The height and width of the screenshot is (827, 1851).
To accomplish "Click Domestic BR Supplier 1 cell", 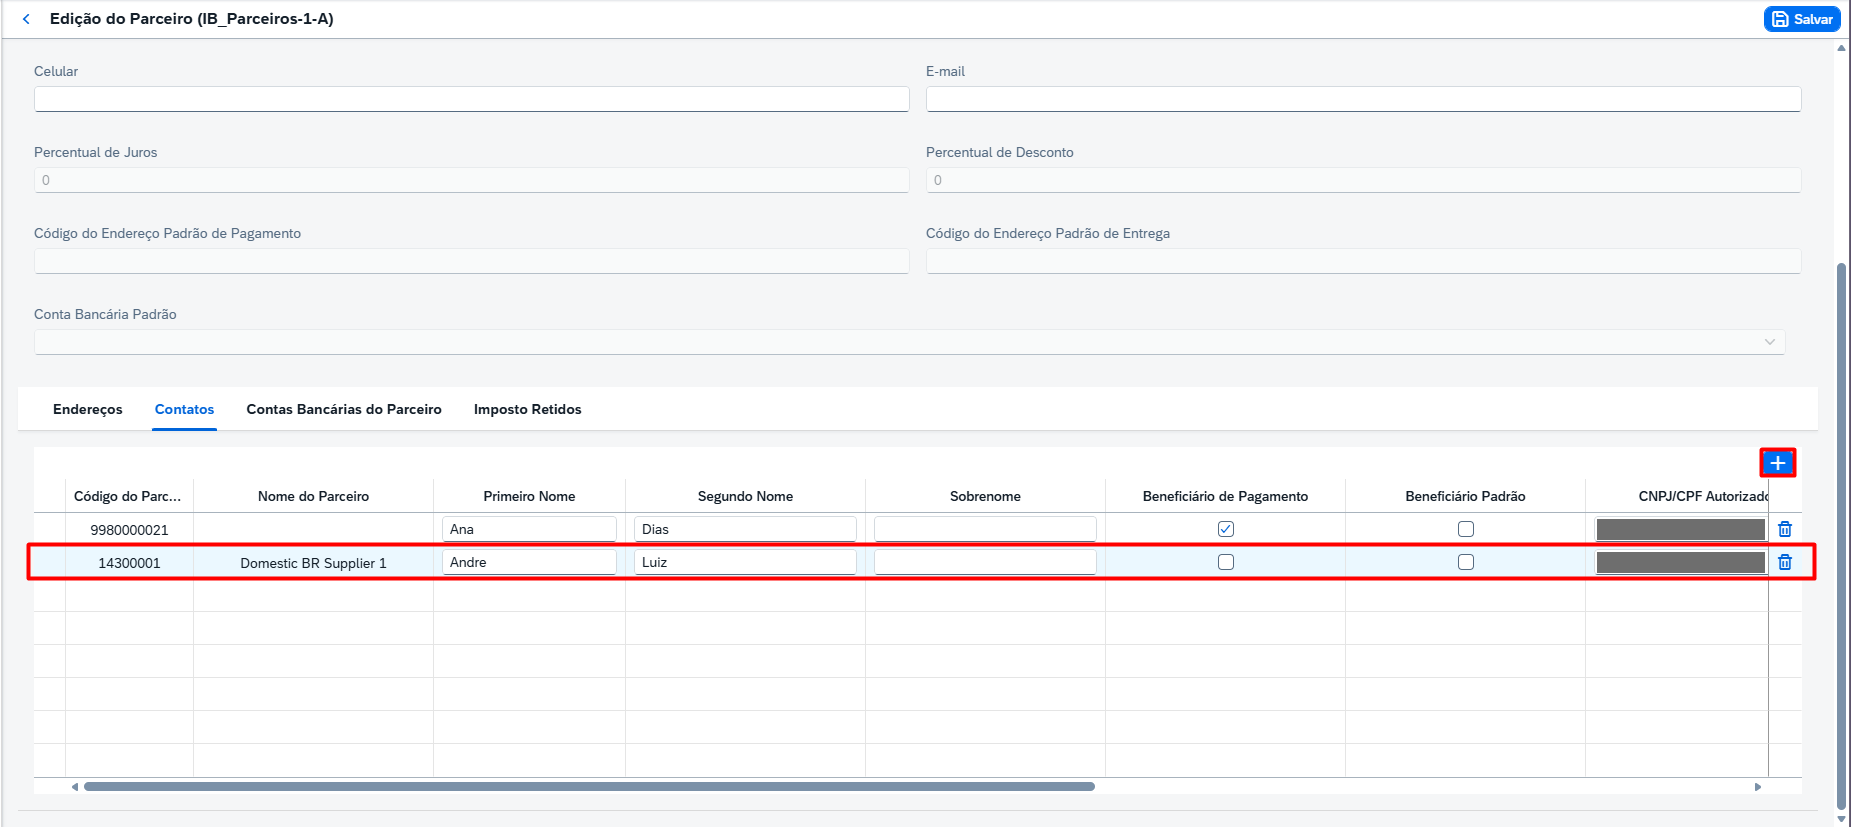I will click(x=313, y=563).
